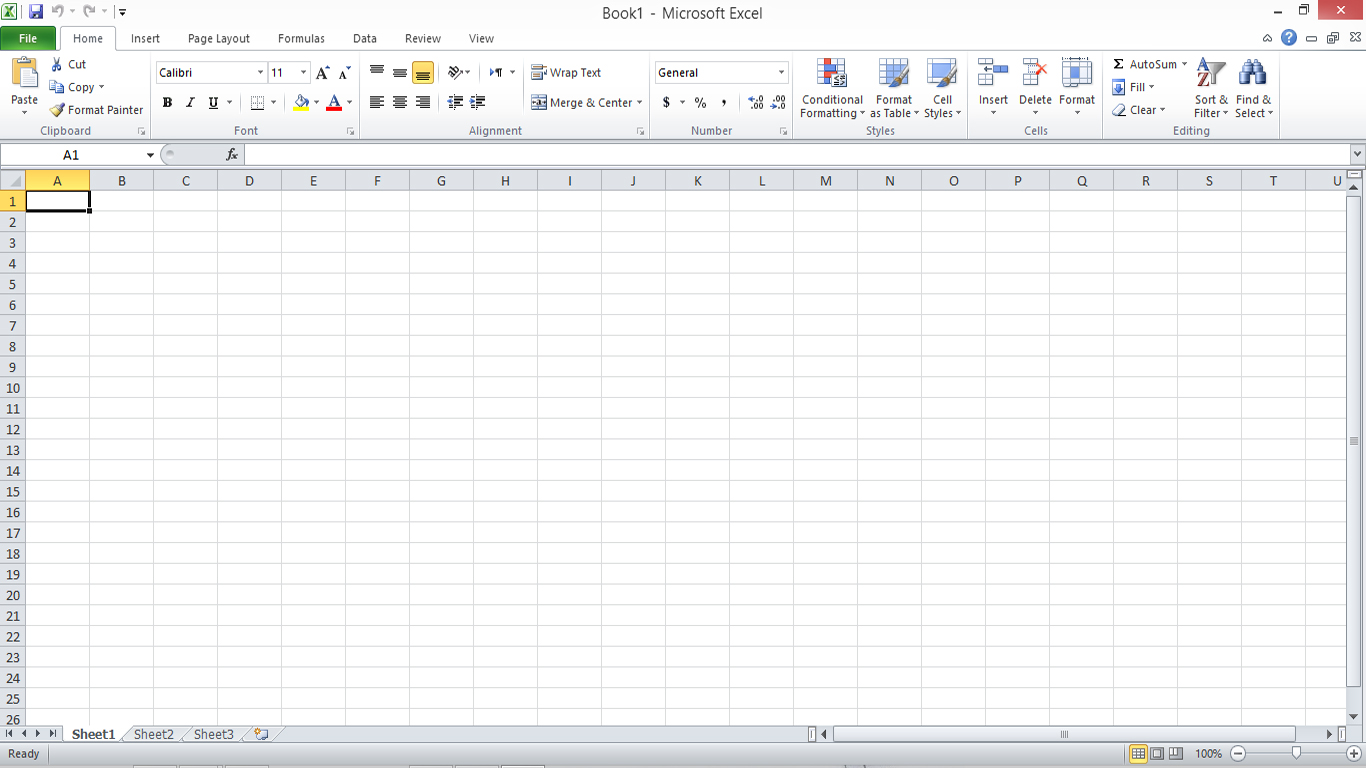Toggle Bottom Align button
Viewport: 1366px width, 768px height.
(x=423, y=73)
